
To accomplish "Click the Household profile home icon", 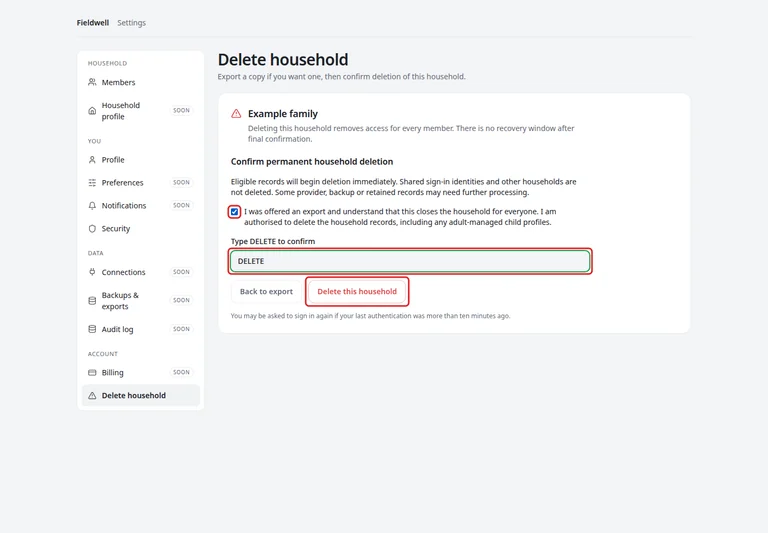I will click(x=92, y=111).
